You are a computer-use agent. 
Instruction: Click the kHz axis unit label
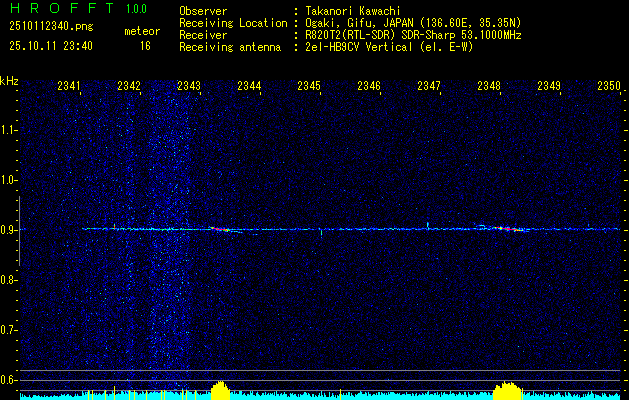(x=9, y=81)
